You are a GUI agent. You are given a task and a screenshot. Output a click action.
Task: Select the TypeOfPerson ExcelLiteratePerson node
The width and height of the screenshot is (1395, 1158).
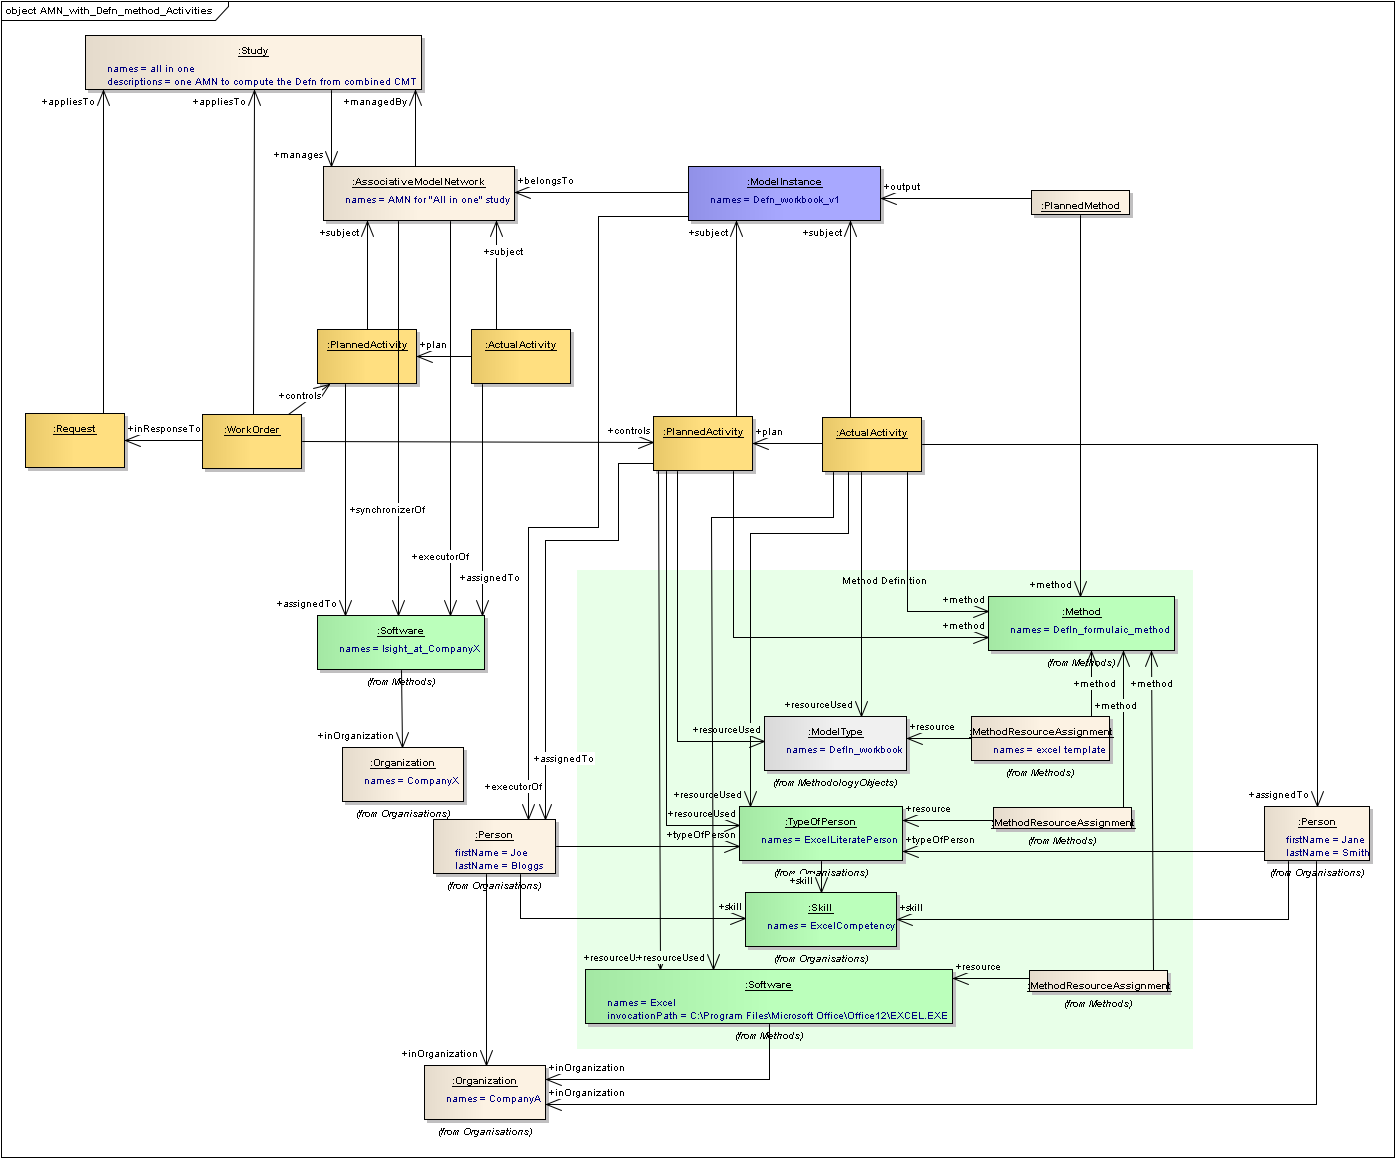tap(820, 834)
